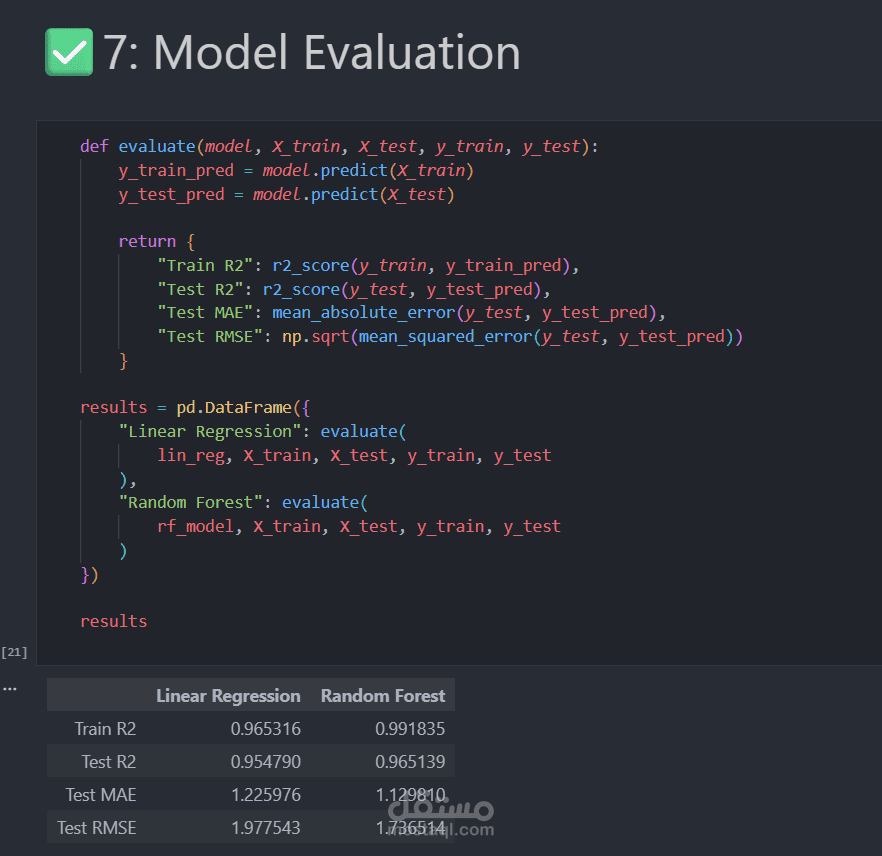882x856 pixels.
Task: Click the 'Linear Regression' column header
Action: tap(228, 696)
